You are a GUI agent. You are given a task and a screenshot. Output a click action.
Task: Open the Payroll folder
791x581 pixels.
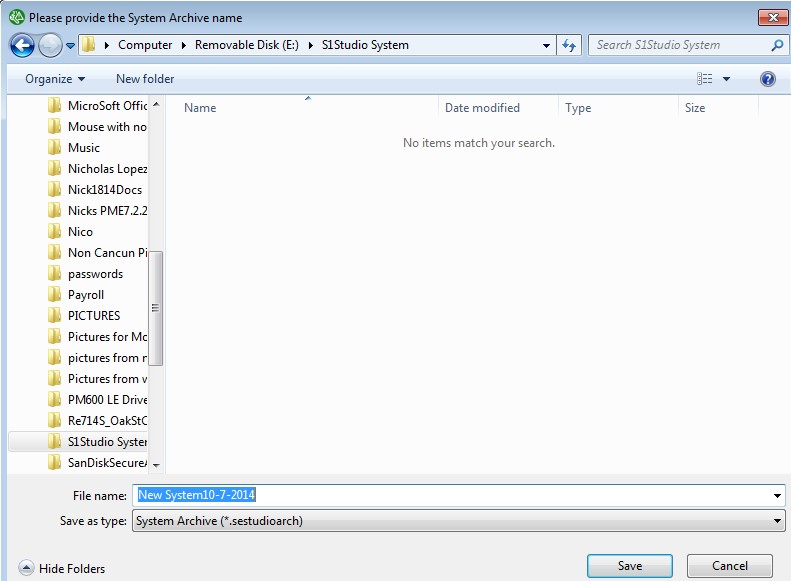tap(85, 295)
